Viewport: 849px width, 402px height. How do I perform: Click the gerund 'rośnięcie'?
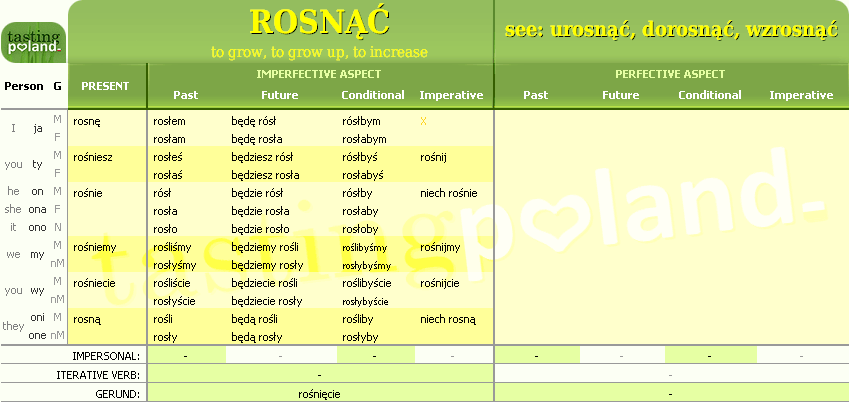(319, 394)
